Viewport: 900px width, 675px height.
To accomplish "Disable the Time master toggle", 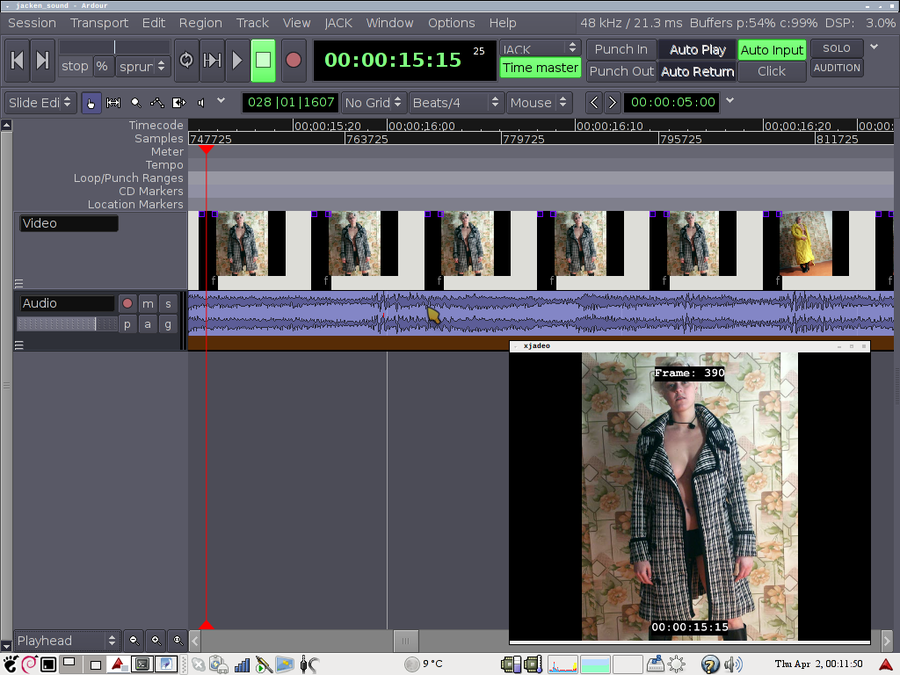I will click(540, 68).
